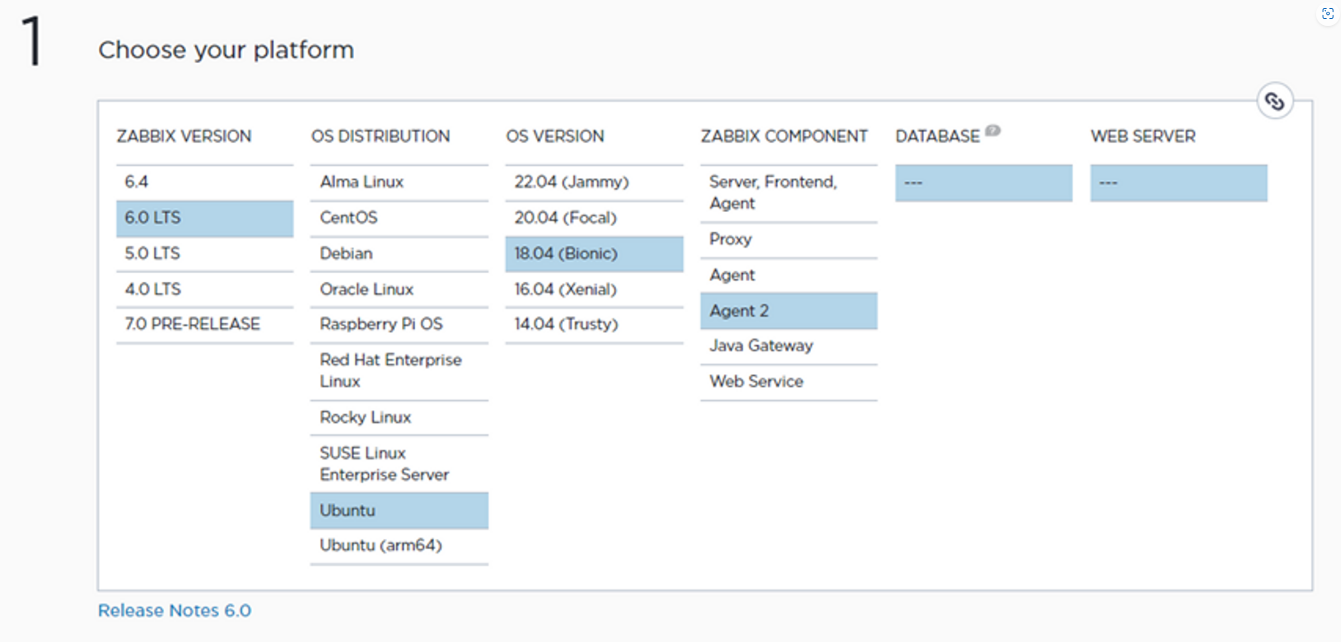1341x642 pixels.
Task: Click the ZABBIX VERSION column header
Action: 184,136
